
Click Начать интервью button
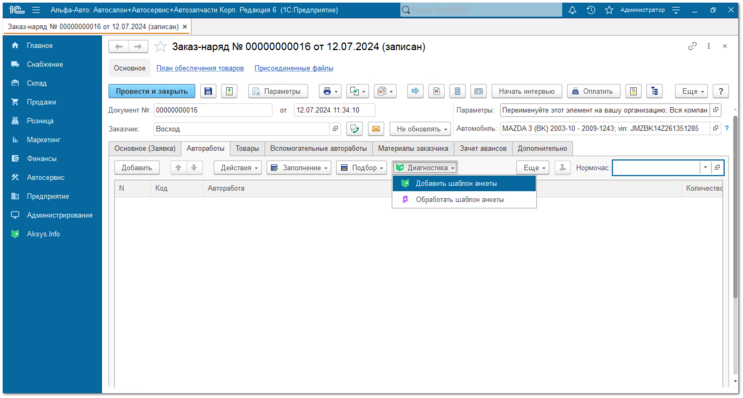[x=526, y=91]
